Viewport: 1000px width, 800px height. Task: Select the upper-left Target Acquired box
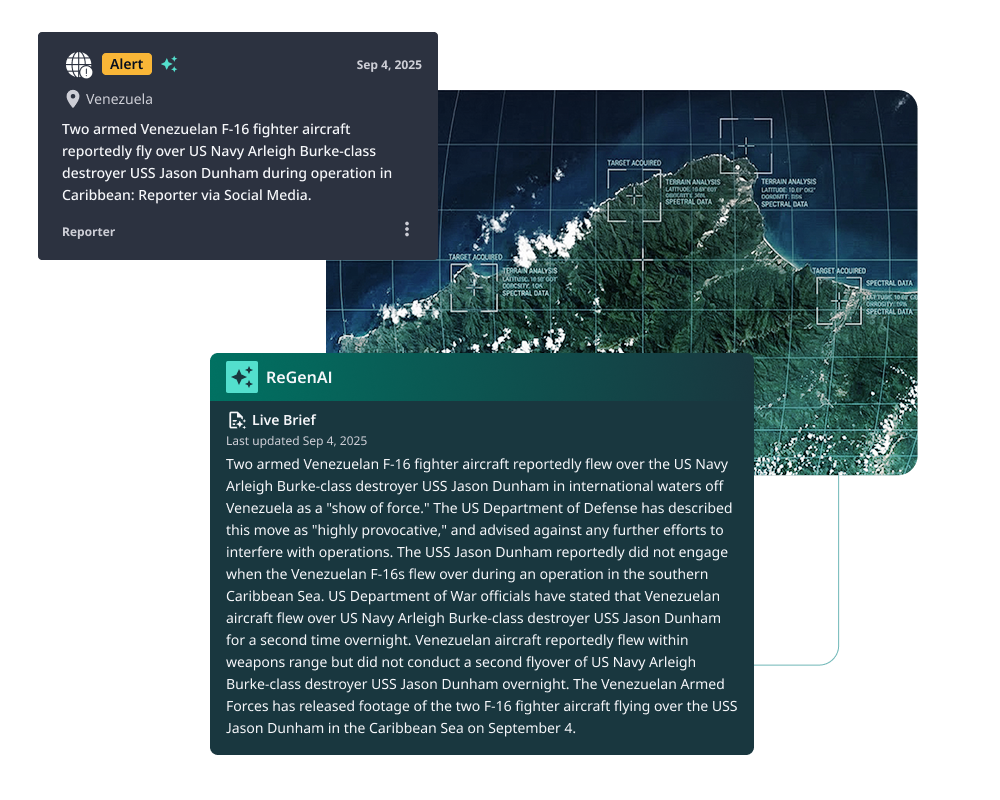pyautogui.click(x=634, y=193)
